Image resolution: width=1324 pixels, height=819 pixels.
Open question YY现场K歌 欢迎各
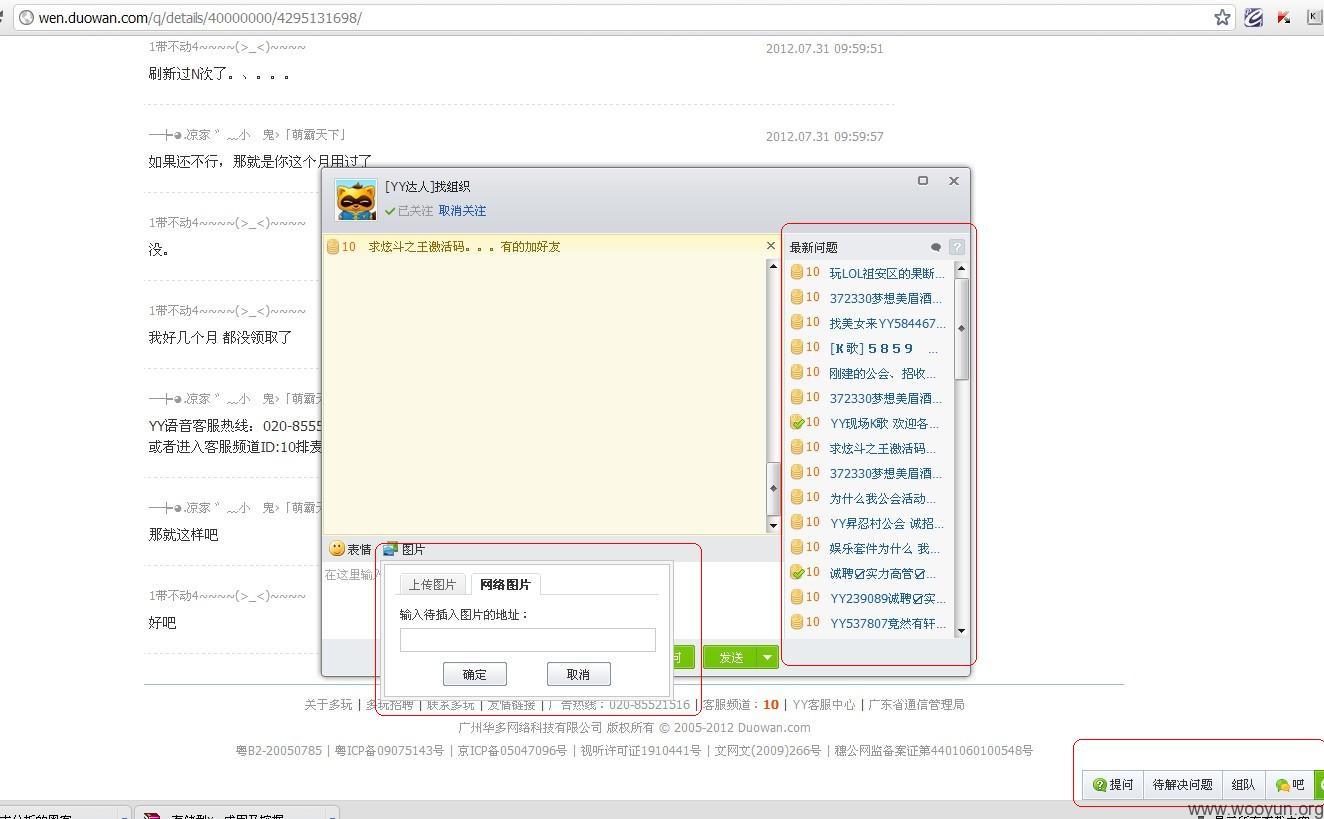point(884,423)
